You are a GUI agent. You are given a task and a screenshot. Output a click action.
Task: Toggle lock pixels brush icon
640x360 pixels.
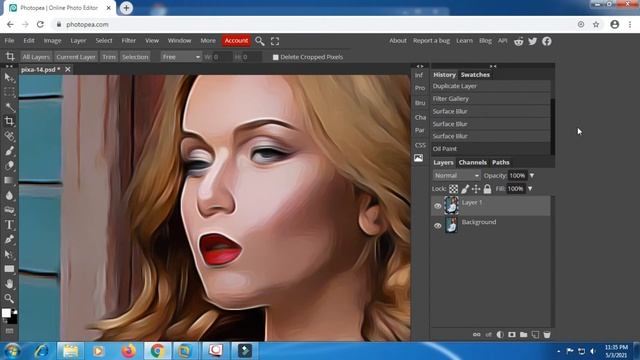pyautogui.click(x=465, y=189)
